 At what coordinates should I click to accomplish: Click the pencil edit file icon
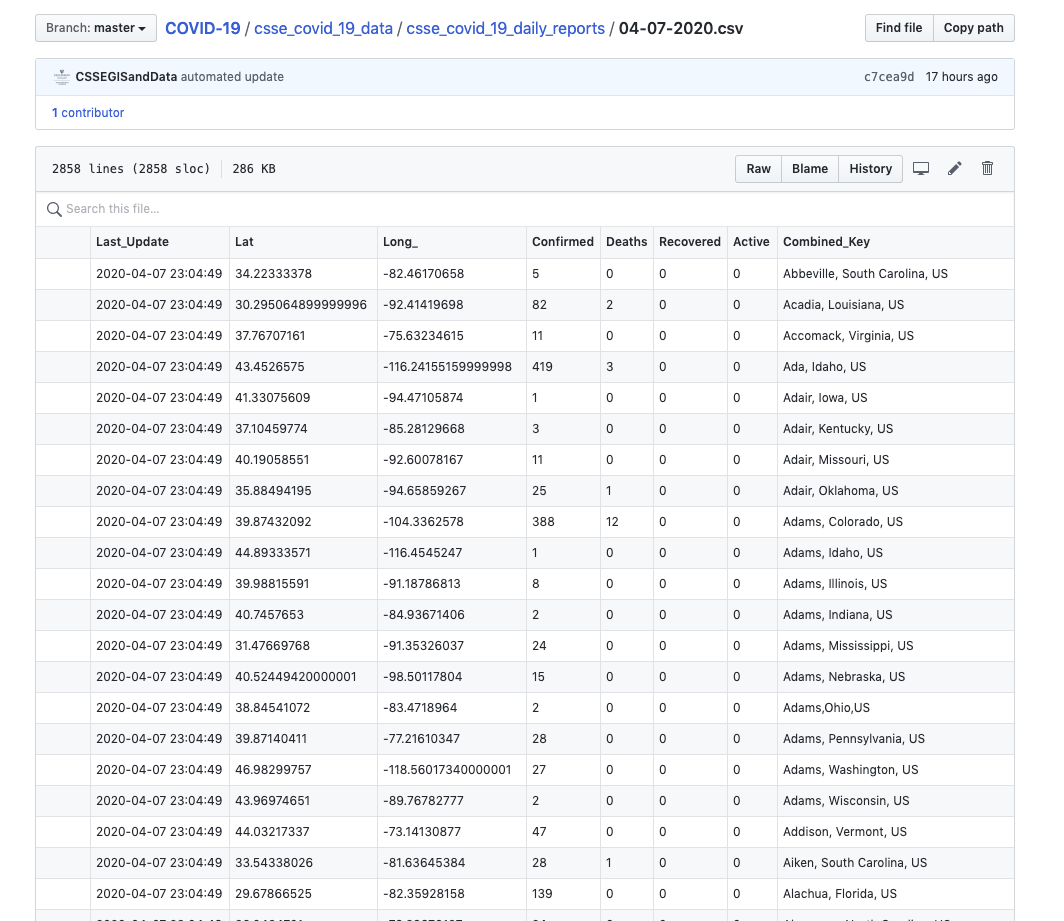click(955, 169)
